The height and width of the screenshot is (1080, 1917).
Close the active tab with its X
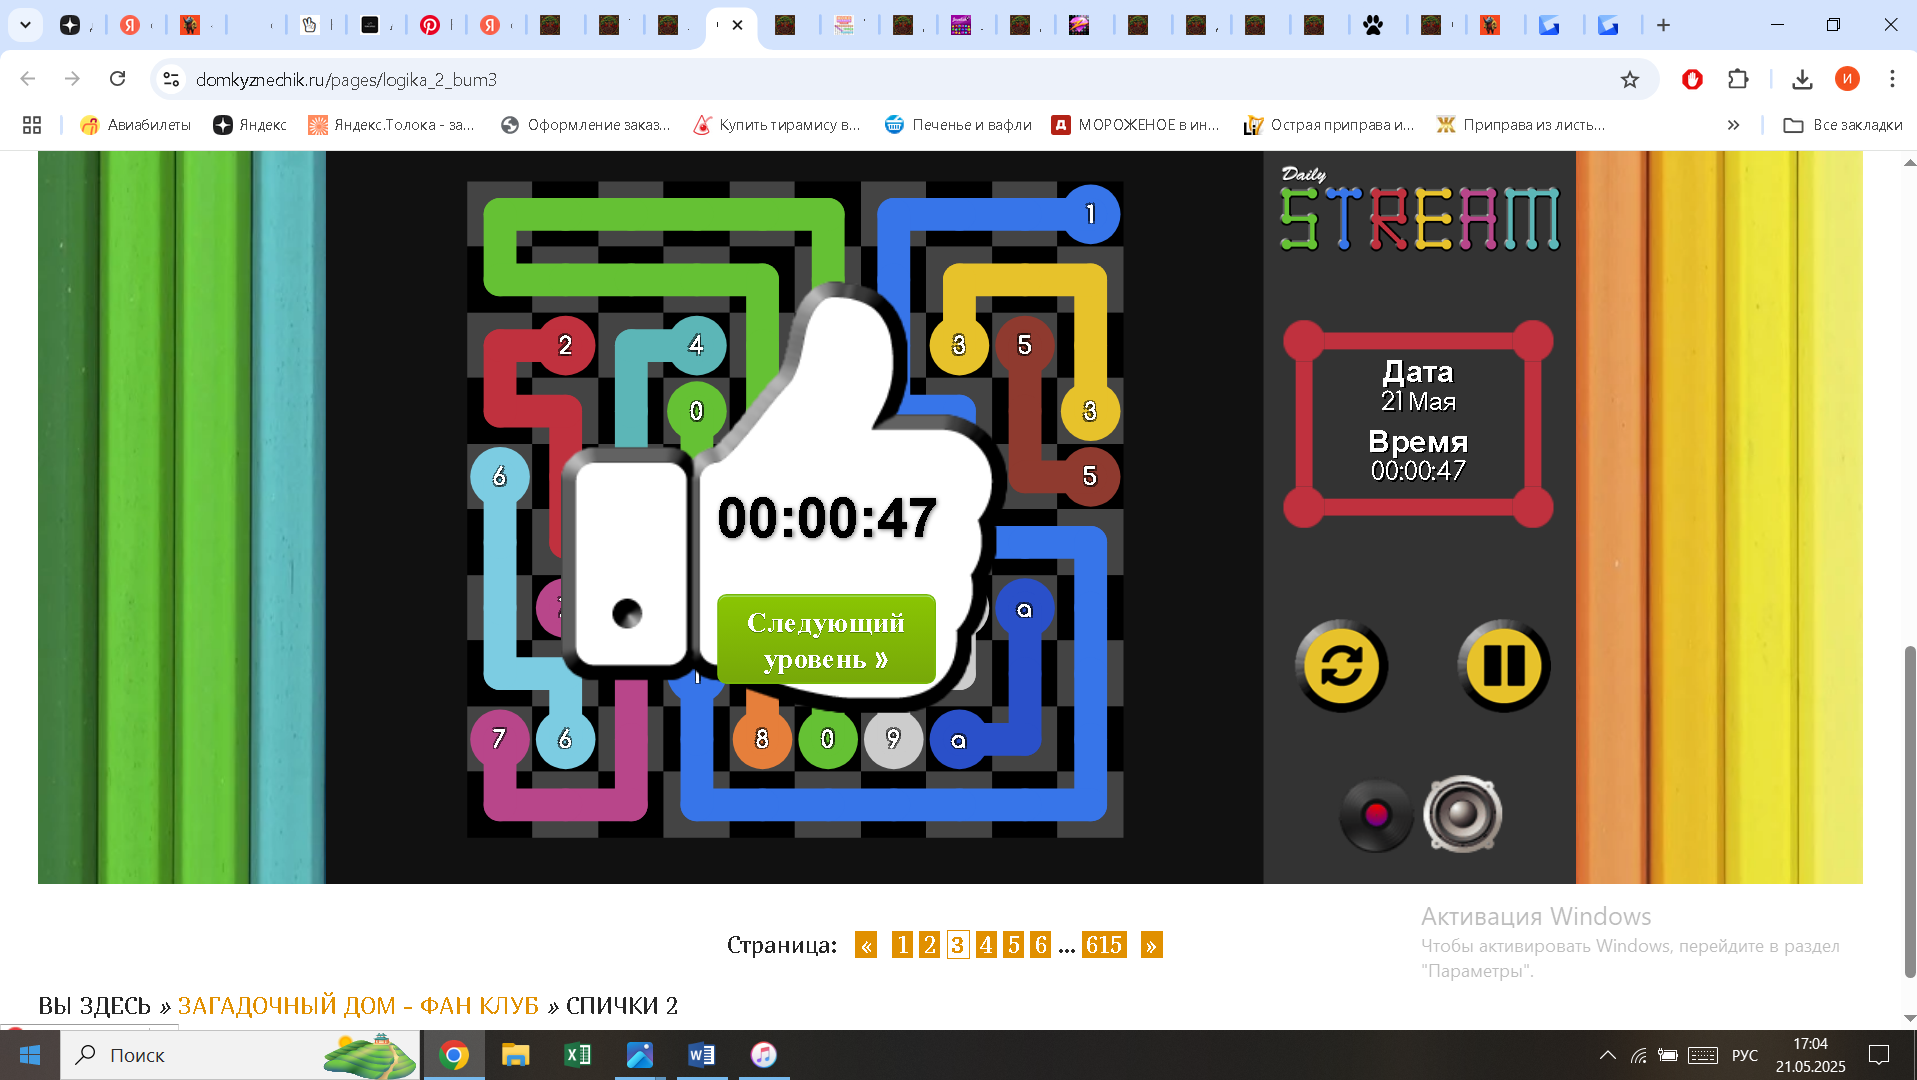click(737, 25)
